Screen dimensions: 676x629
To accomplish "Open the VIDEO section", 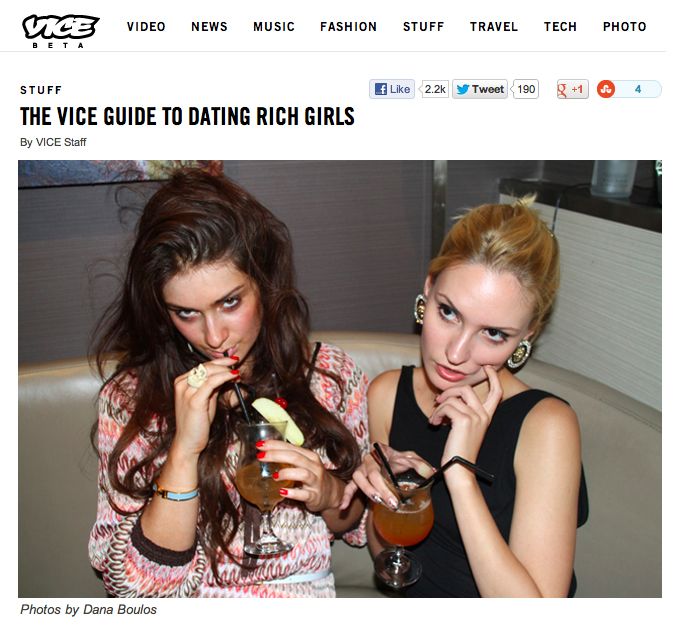I will tap(146, 27).
